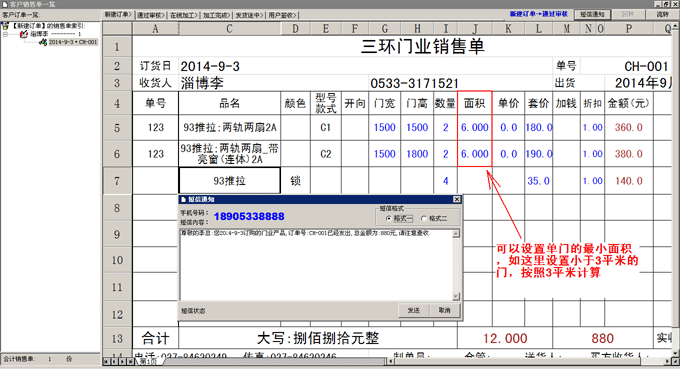Click the 短信通知 toolbar button
This screenshot has width=680, height=369.
[x=592, y=14]
